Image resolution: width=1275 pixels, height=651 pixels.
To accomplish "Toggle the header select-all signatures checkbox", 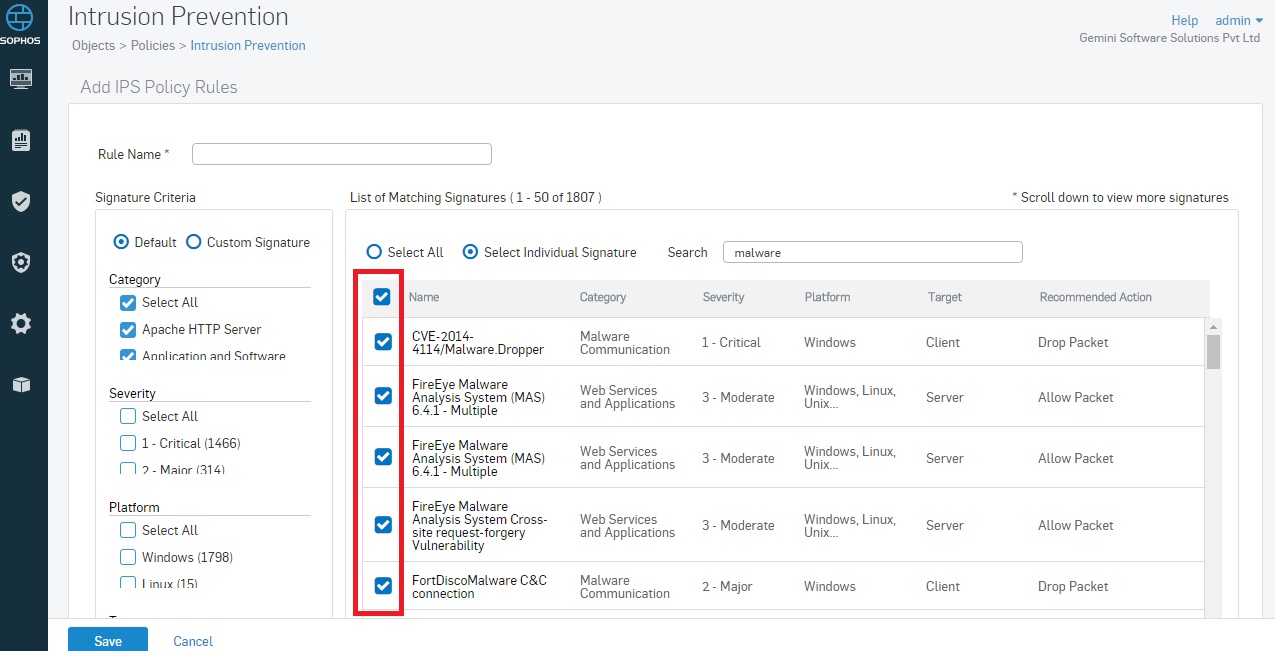I will 381,296.
